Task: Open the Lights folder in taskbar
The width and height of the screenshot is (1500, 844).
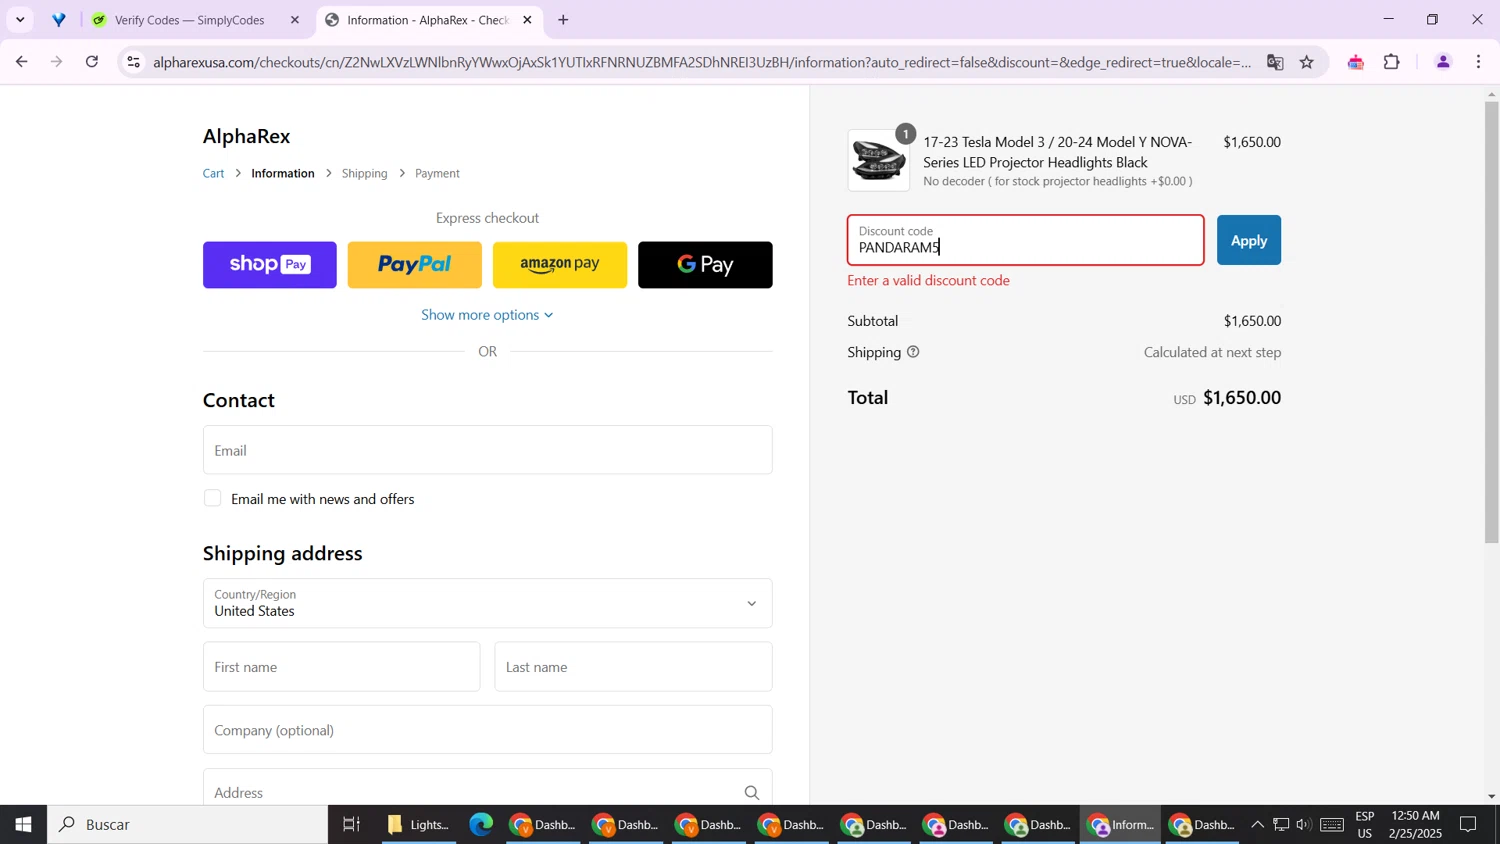Action: [x=418, y=825]
